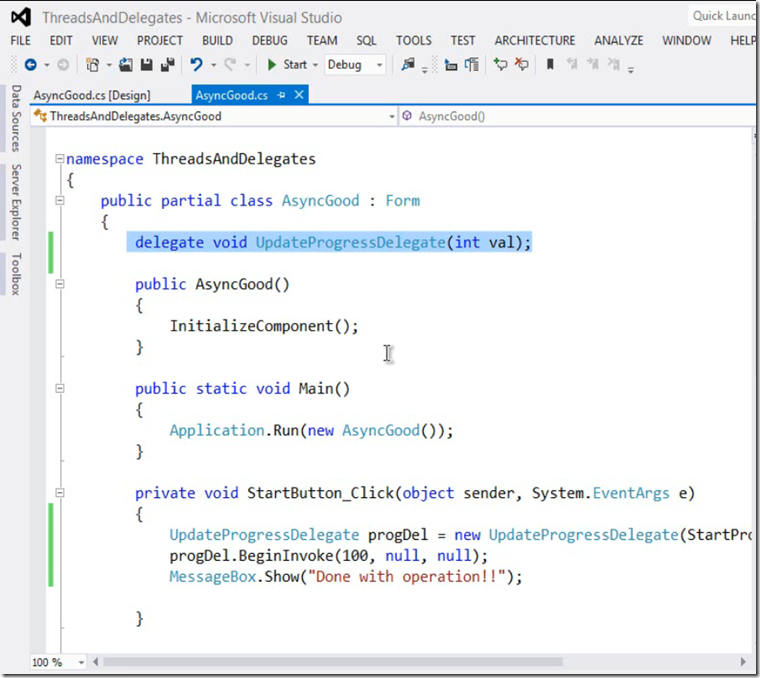This screenshot has width=760, height=678.
Task: Save the current file with disk icon
Action: pos(146,64)
